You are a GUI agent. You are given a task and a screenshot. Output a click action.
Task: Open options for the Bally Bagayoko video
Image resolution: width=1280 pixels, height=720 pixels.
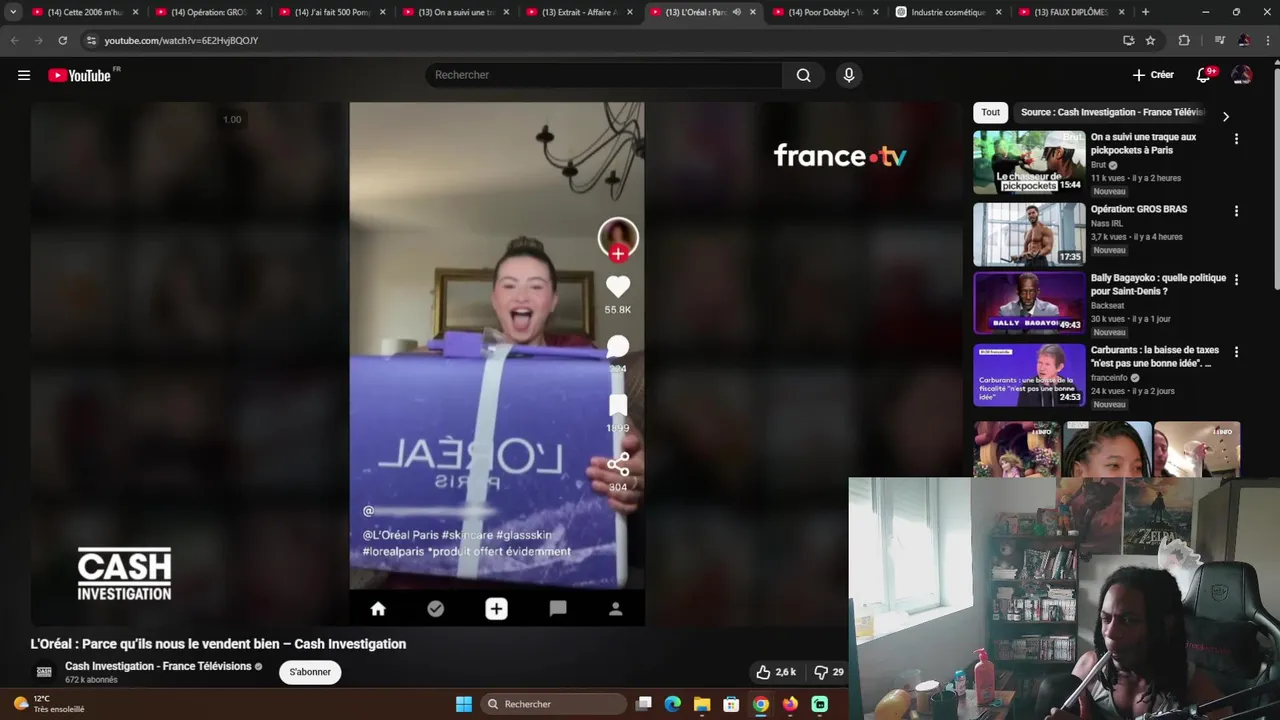[1236, 280]
